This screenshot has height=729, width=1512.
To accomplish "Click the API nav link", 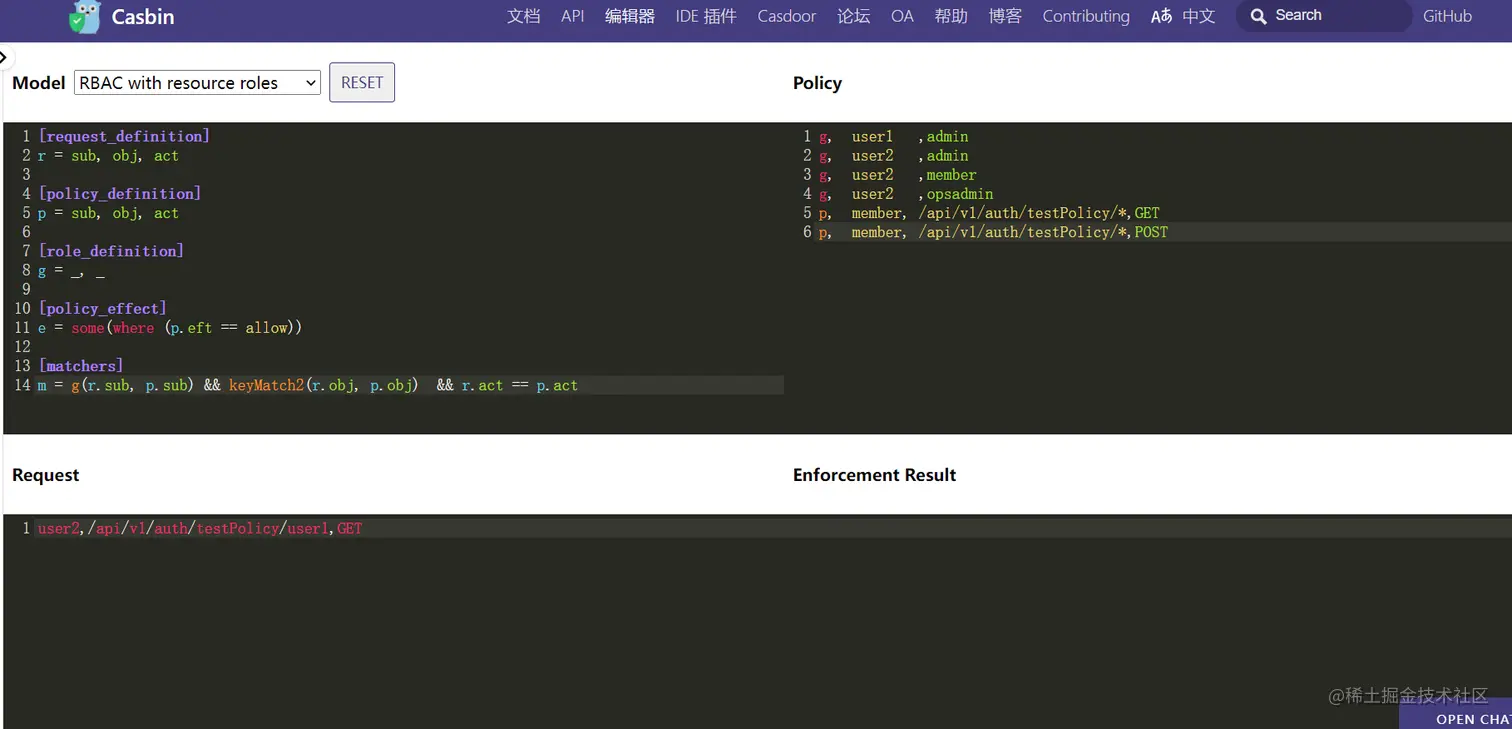I will (x=572, y=16).
